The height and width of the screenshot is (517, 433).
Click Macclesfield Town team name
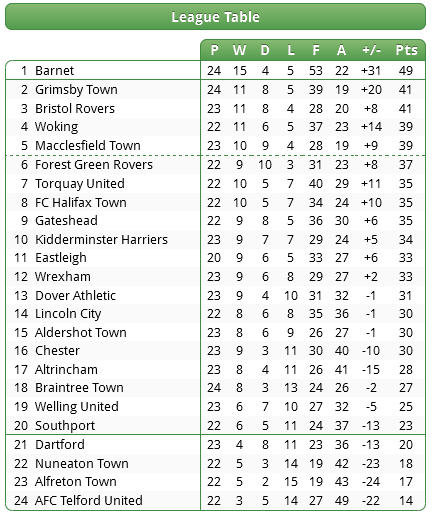point(88,146)
